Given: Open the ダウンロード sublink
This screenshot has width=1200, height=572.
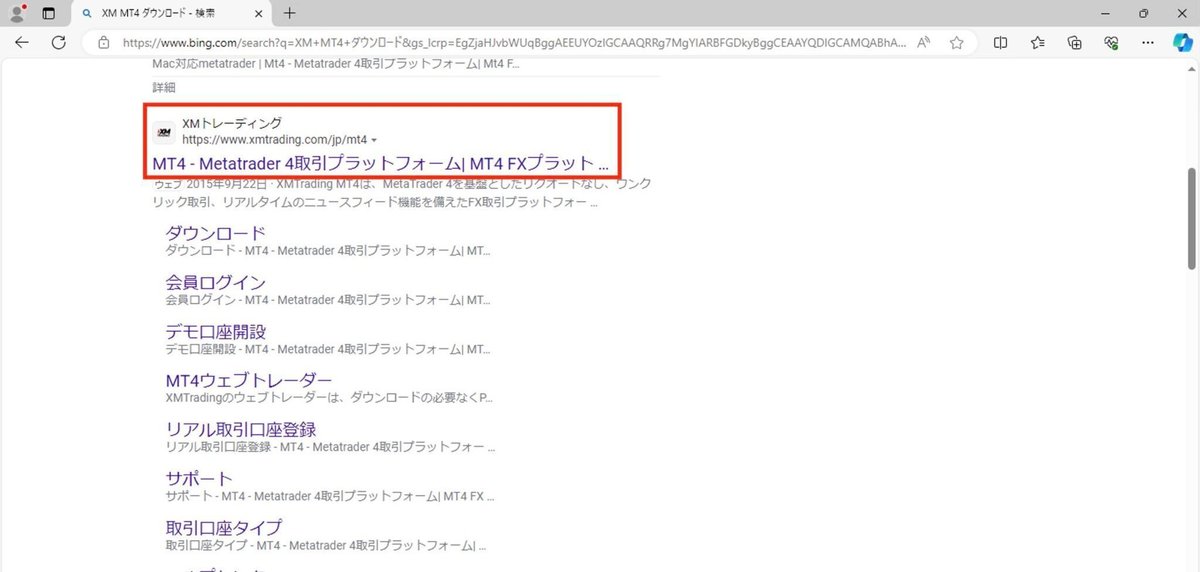Looking at the screenshot, I should tap(215, 233).
